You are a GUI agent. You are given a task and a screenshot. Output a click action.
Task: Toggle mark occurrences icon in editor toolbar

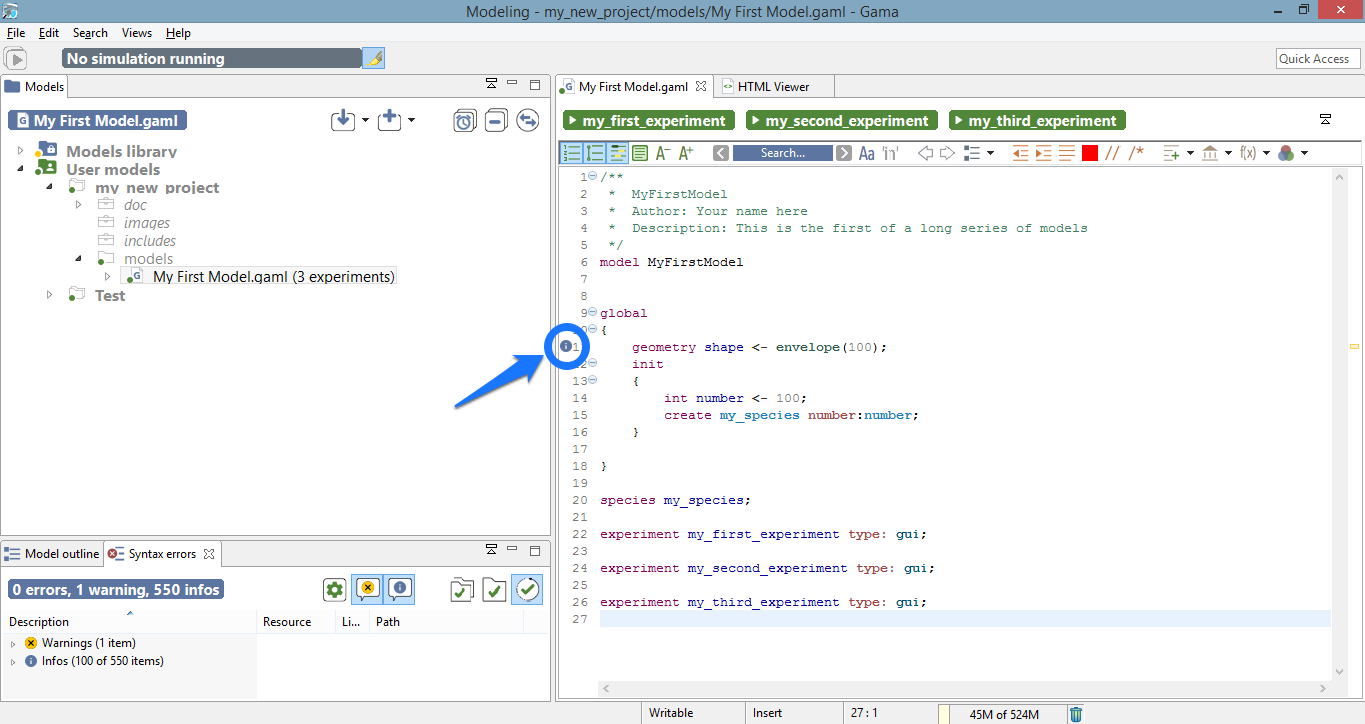[618, 153]
